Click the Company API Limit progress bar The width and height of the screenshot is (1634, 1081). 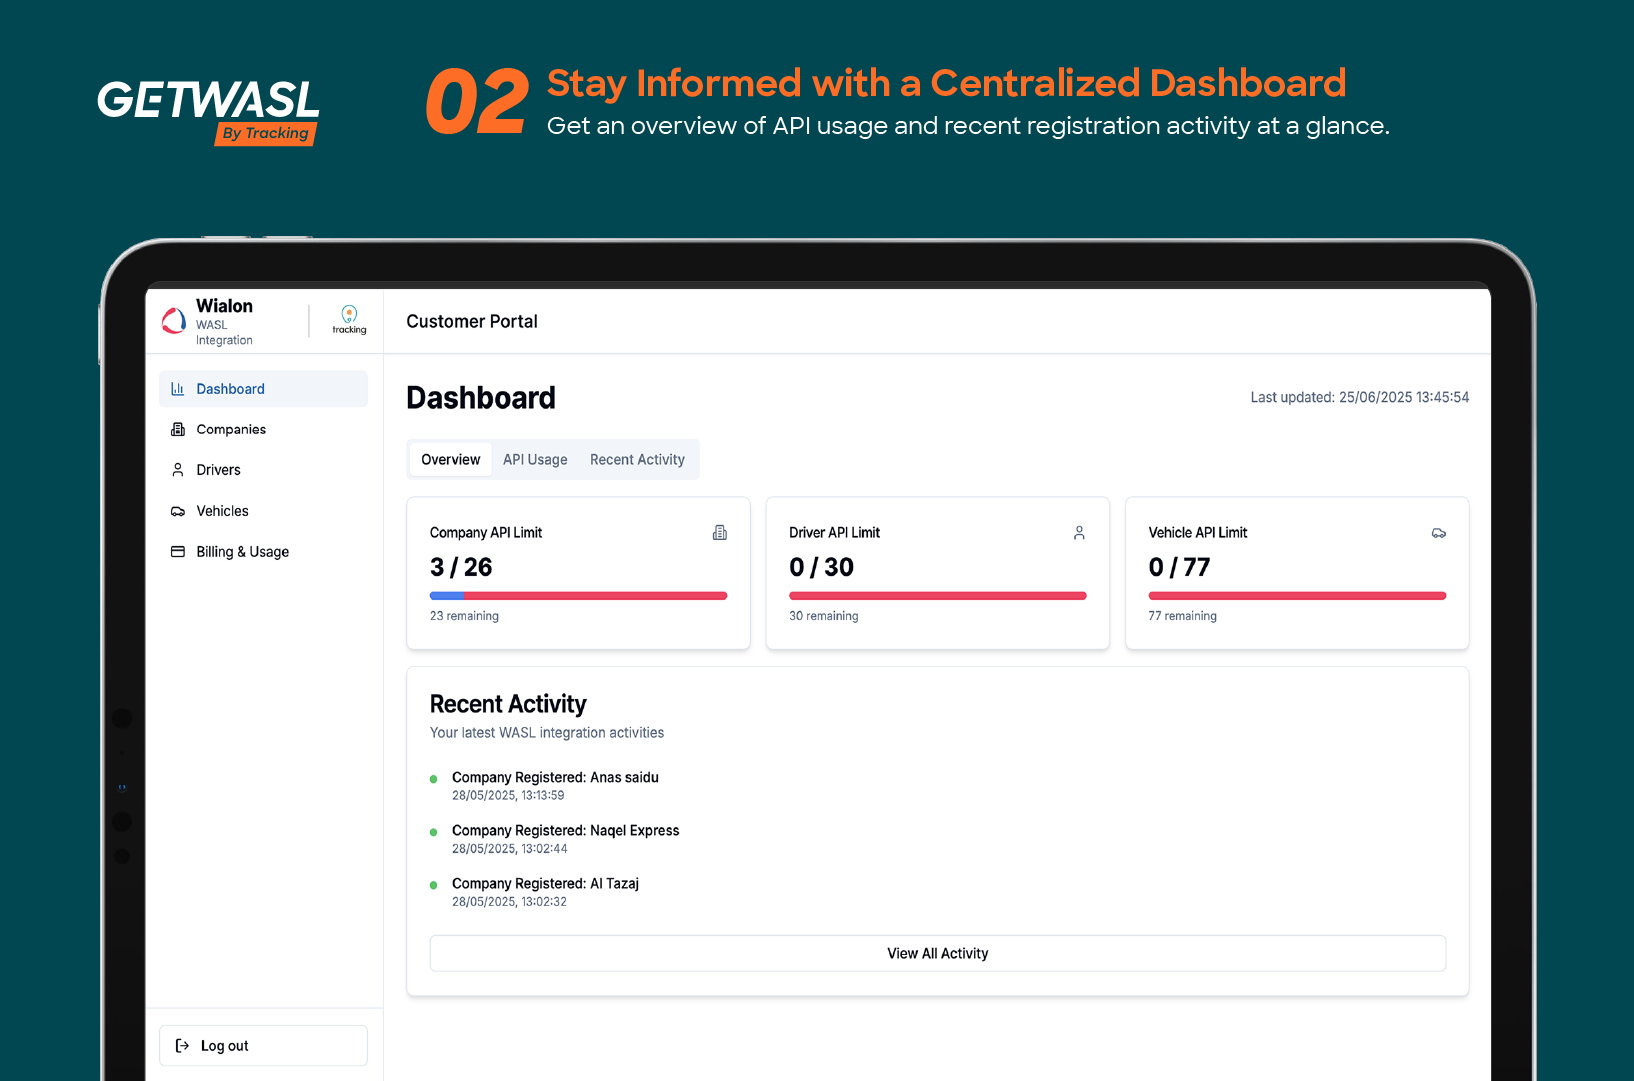pyautogui.click(x=578, y=596)
